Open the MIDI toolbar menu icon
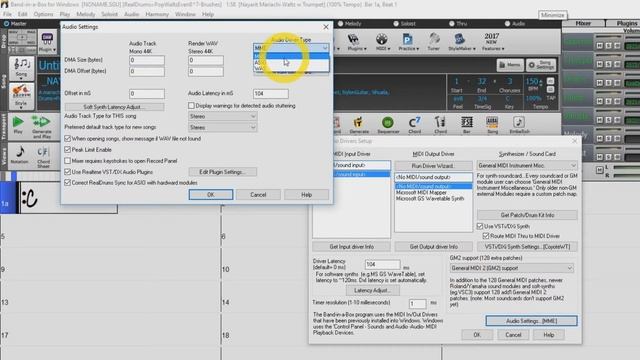 click(x=382, y=42)
